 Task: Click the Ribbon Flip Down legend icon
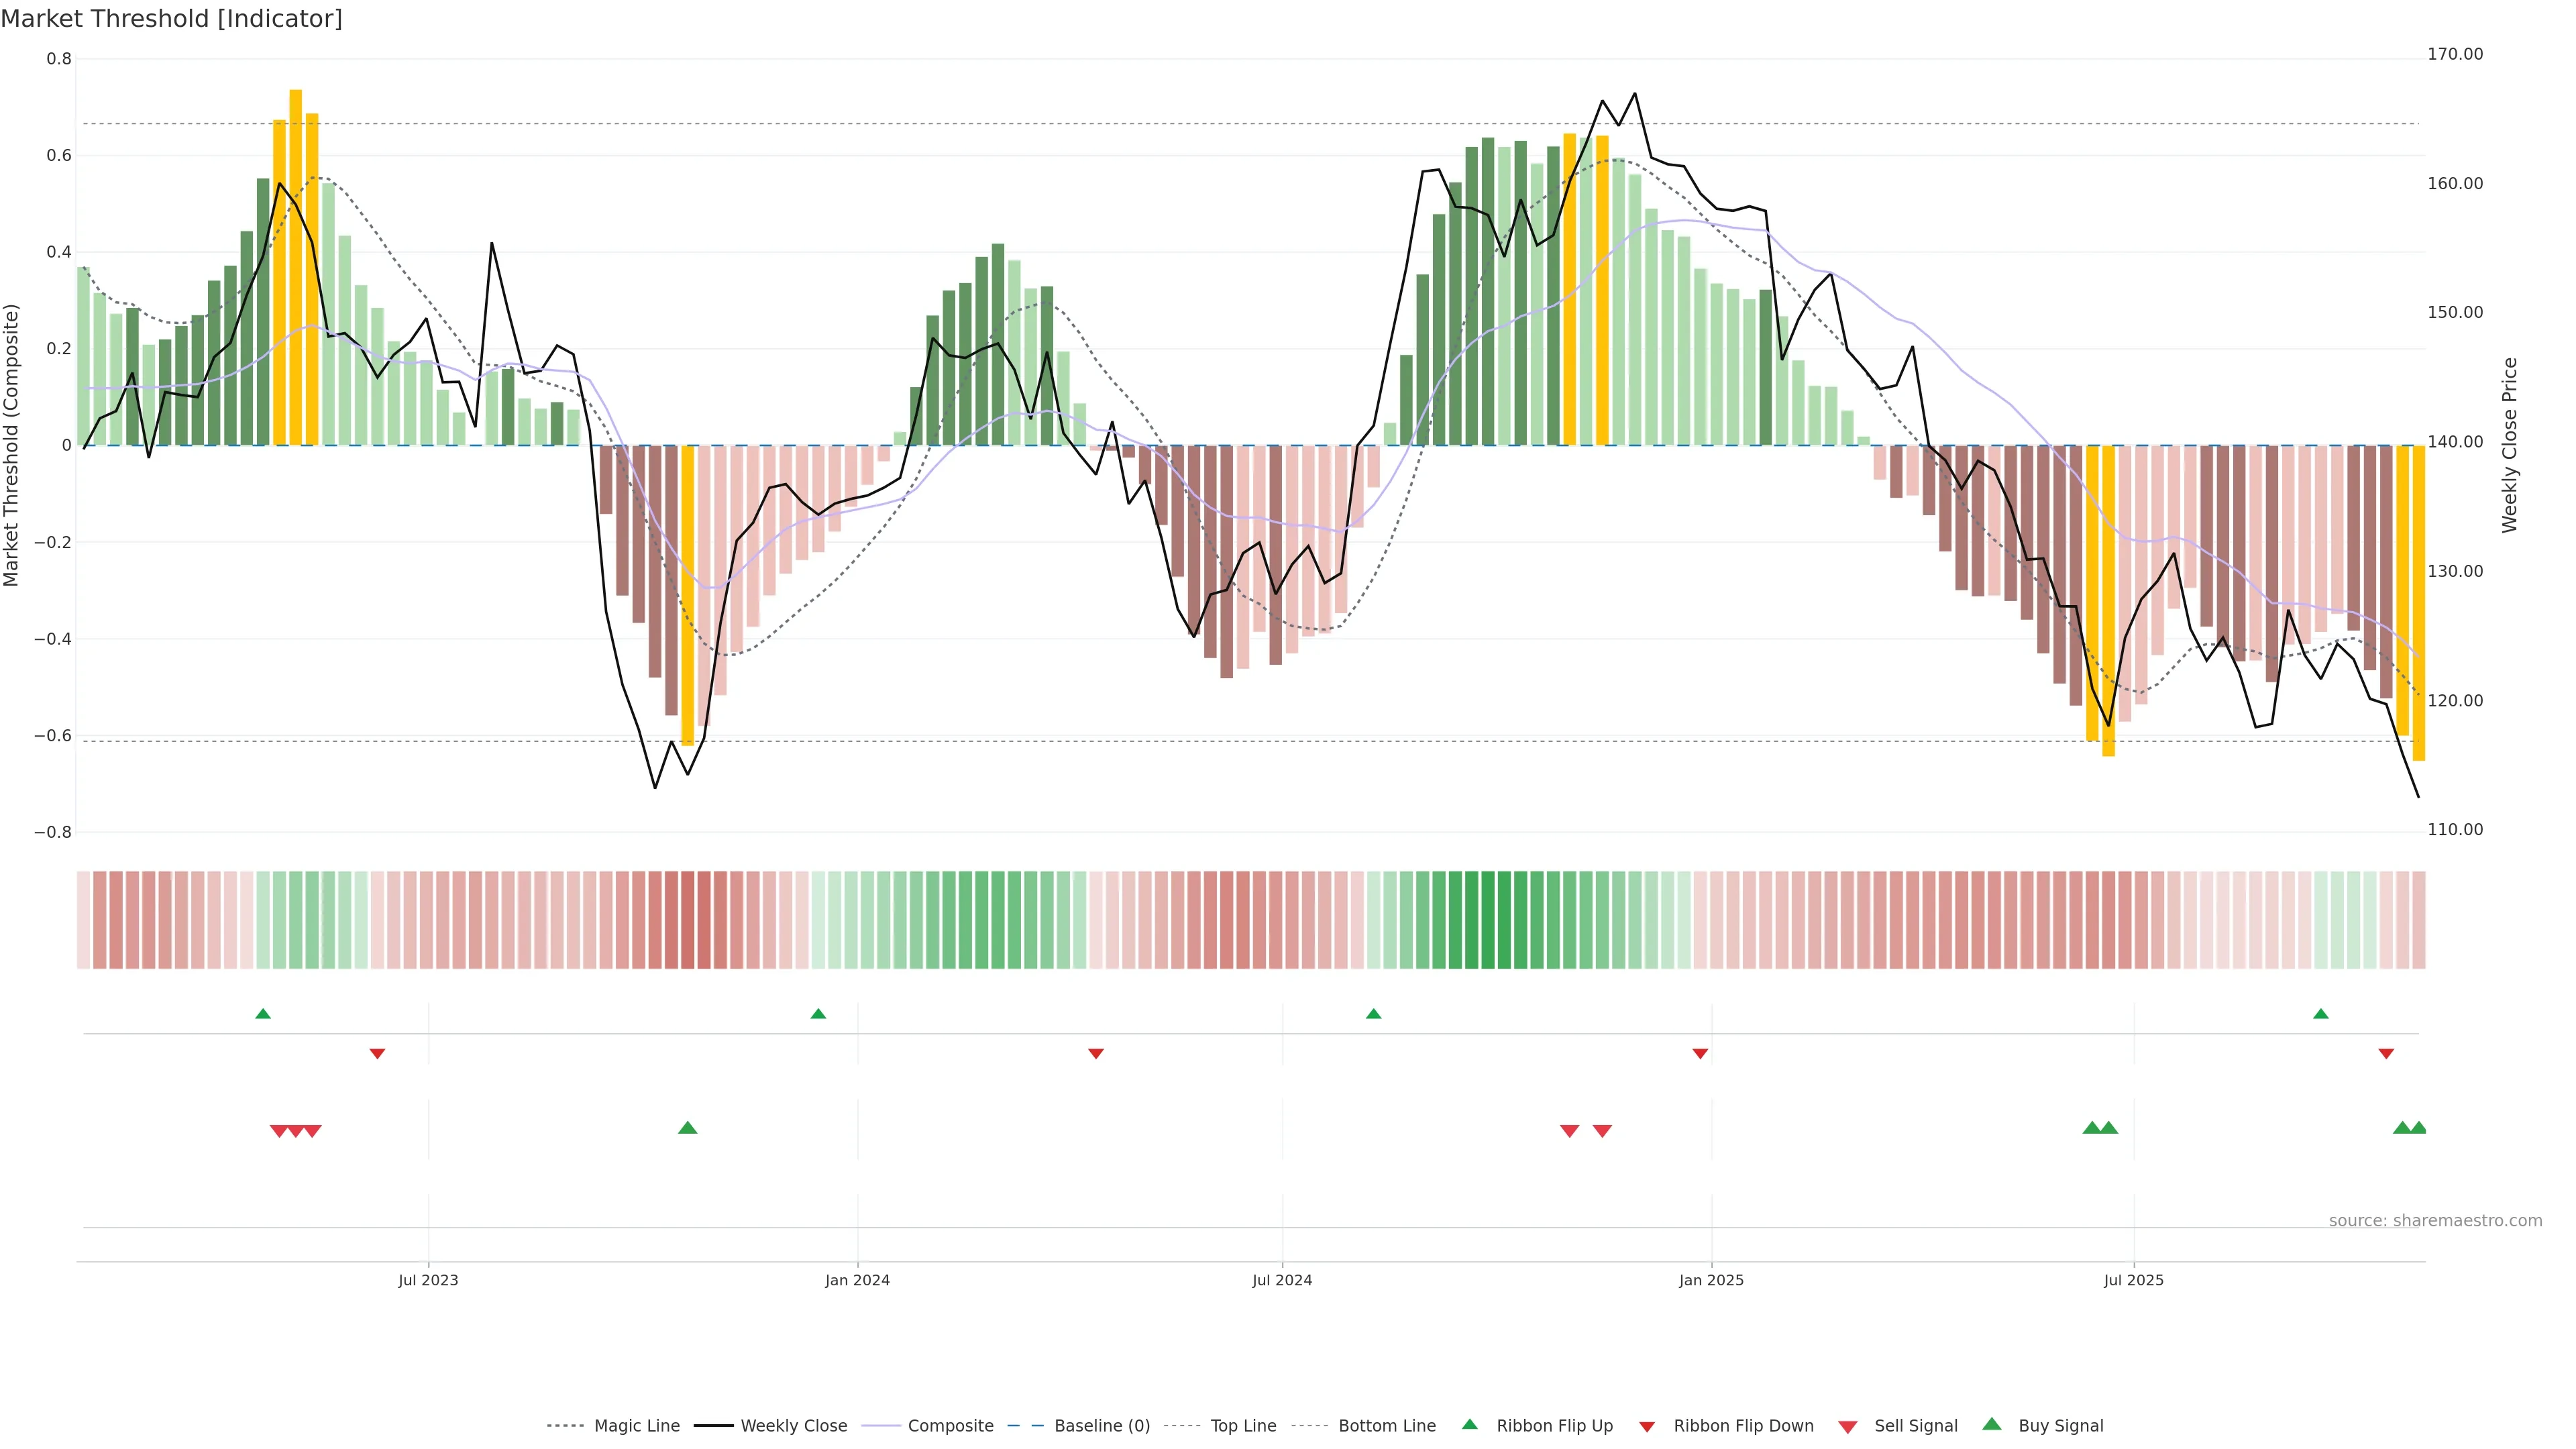(1647, 1427)
